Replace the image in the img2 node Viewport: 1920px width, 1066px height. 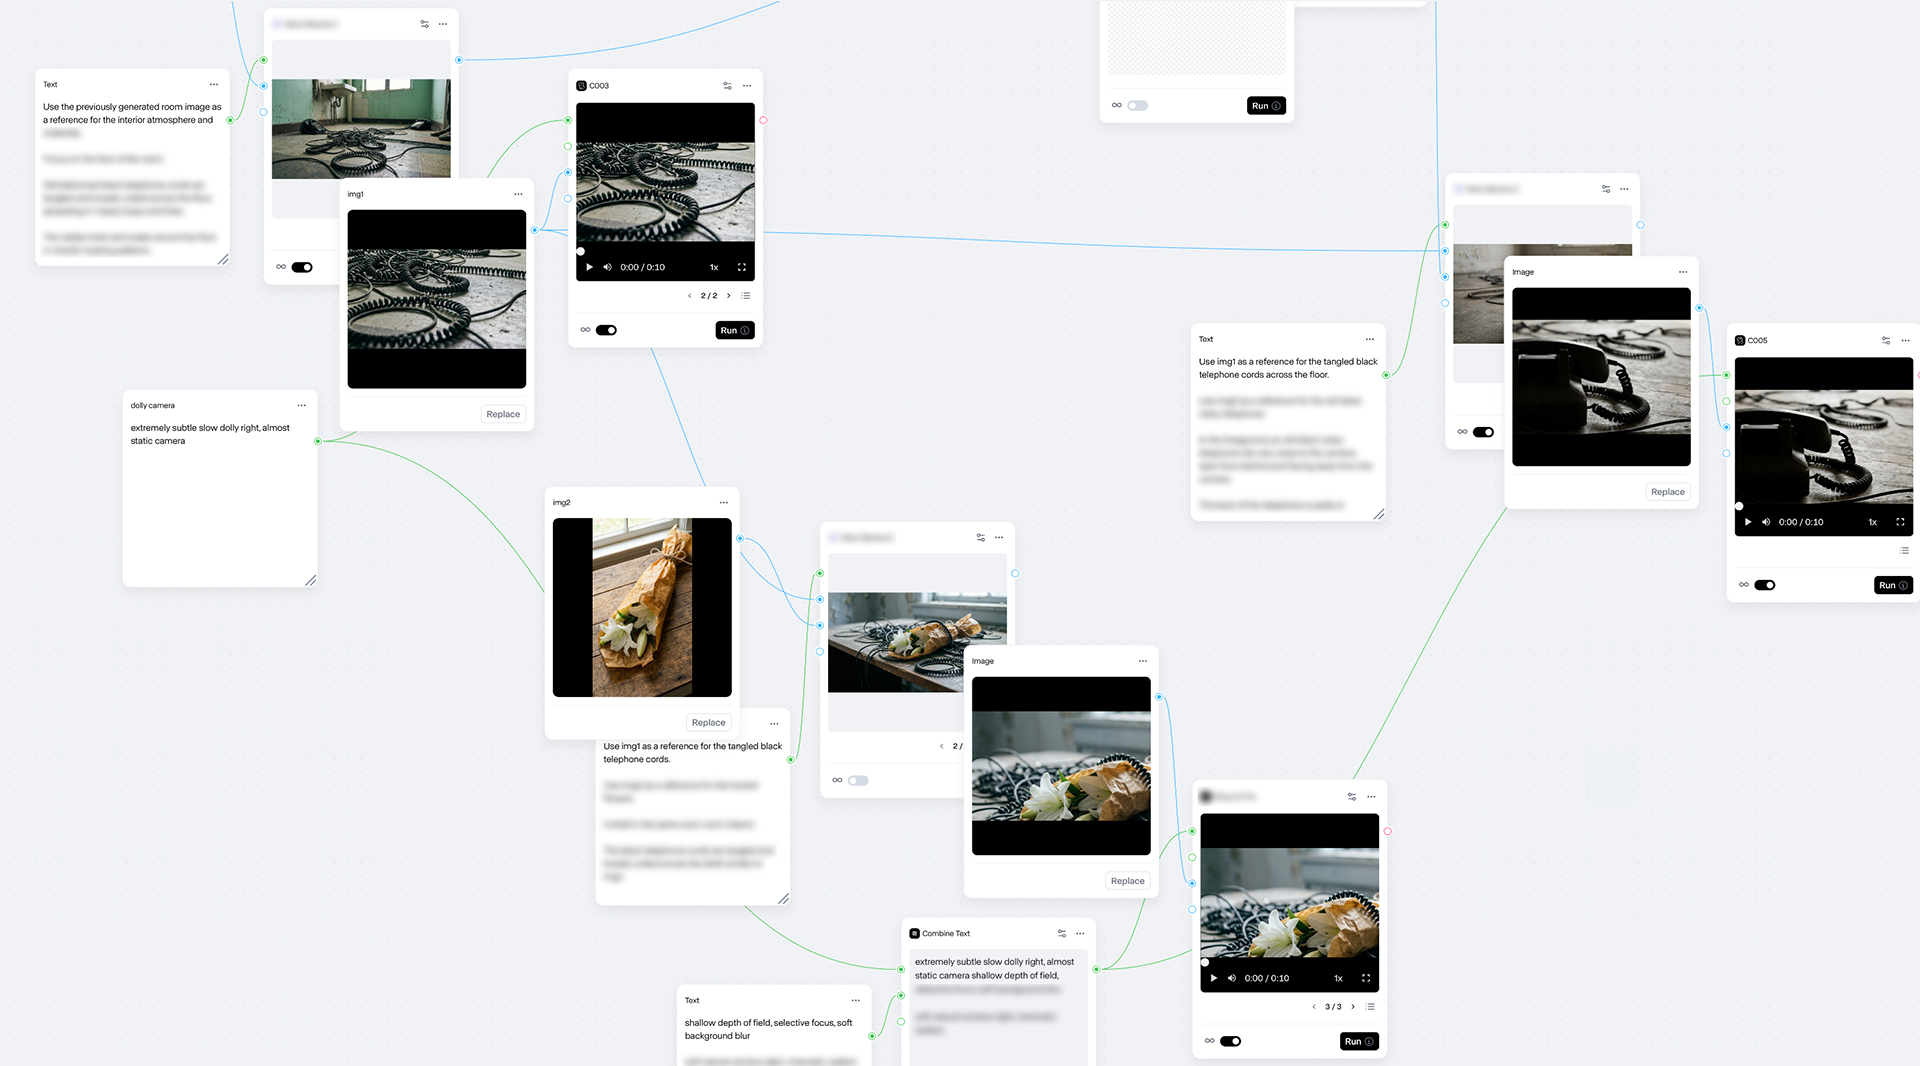click(708, 723)
